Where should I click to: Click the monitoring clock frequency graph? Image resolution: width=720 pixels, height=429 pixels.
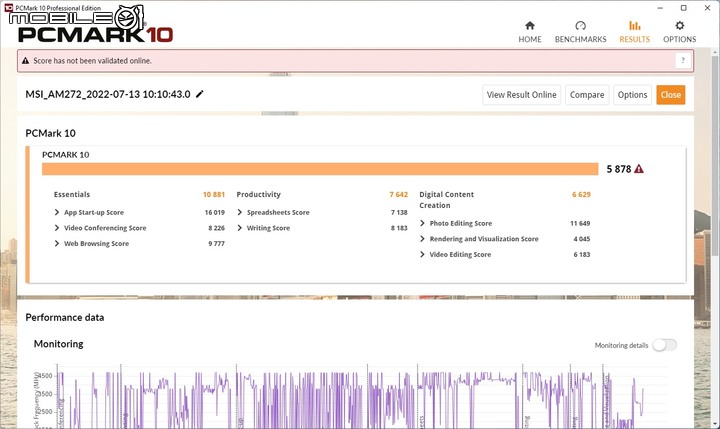pyautogui.click(x=349, y=396)
